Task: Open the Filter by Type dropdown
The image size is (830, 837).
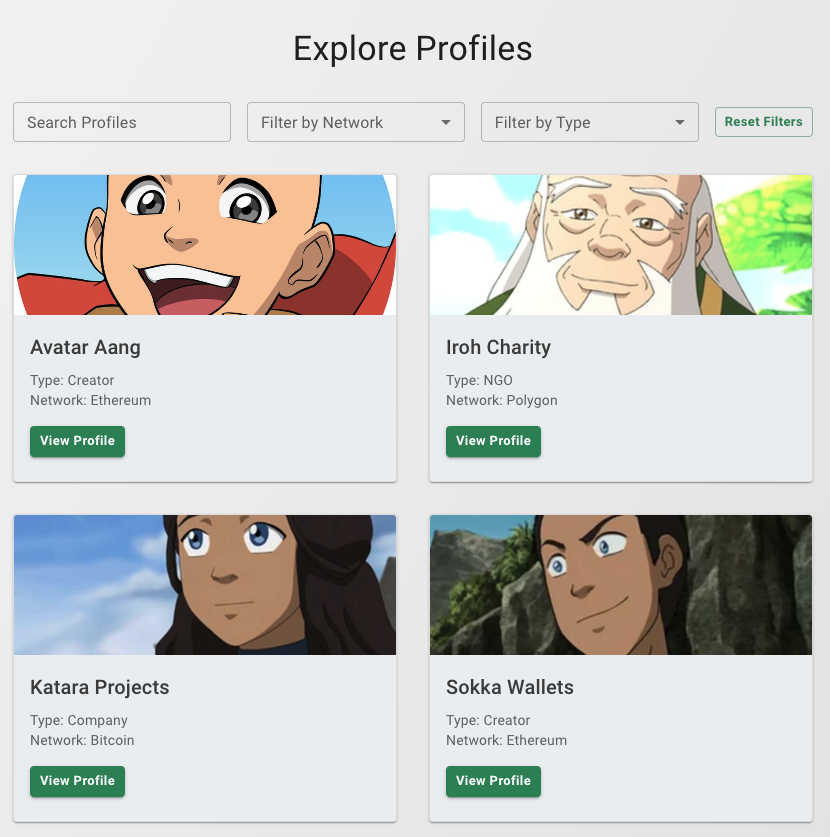Action: [x=589, y=122]
